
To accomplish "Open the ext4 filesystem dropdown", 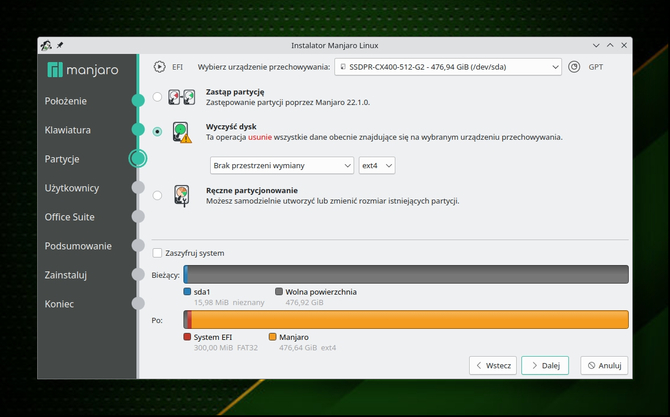I will [x=377, y=165].
